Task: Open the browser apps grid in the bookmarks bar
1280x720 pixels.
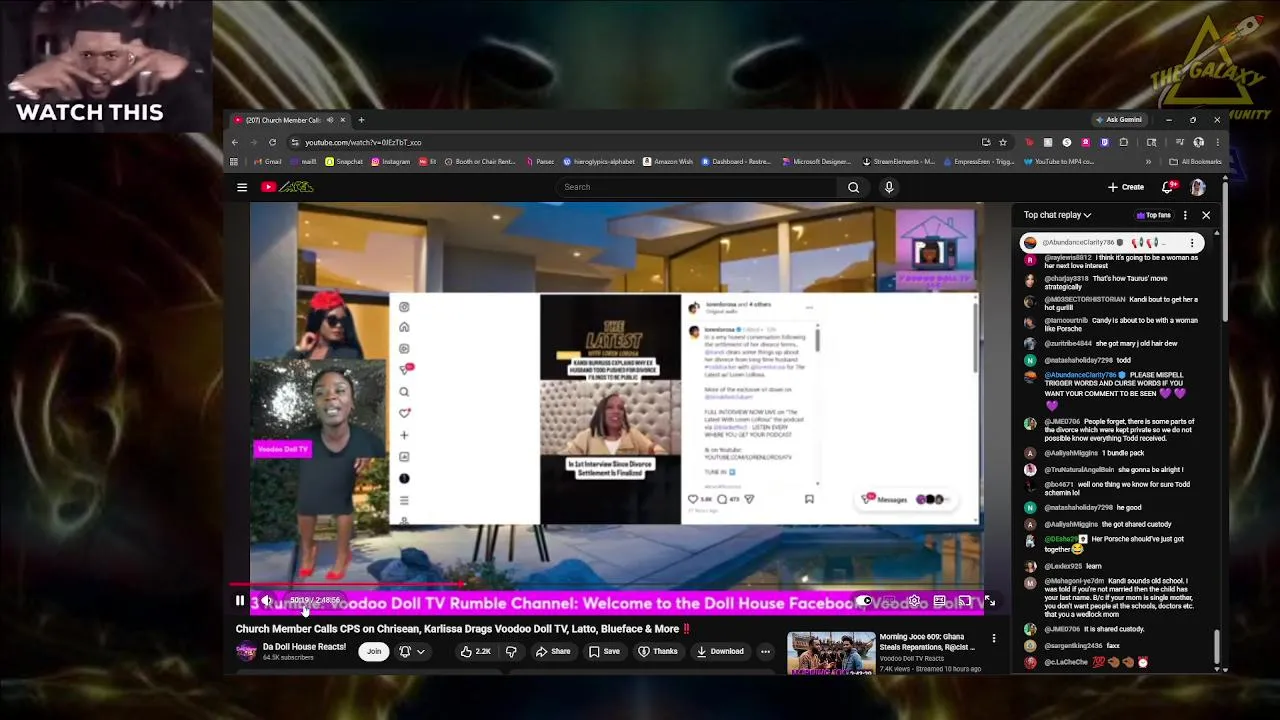Action: coord(234,162)
